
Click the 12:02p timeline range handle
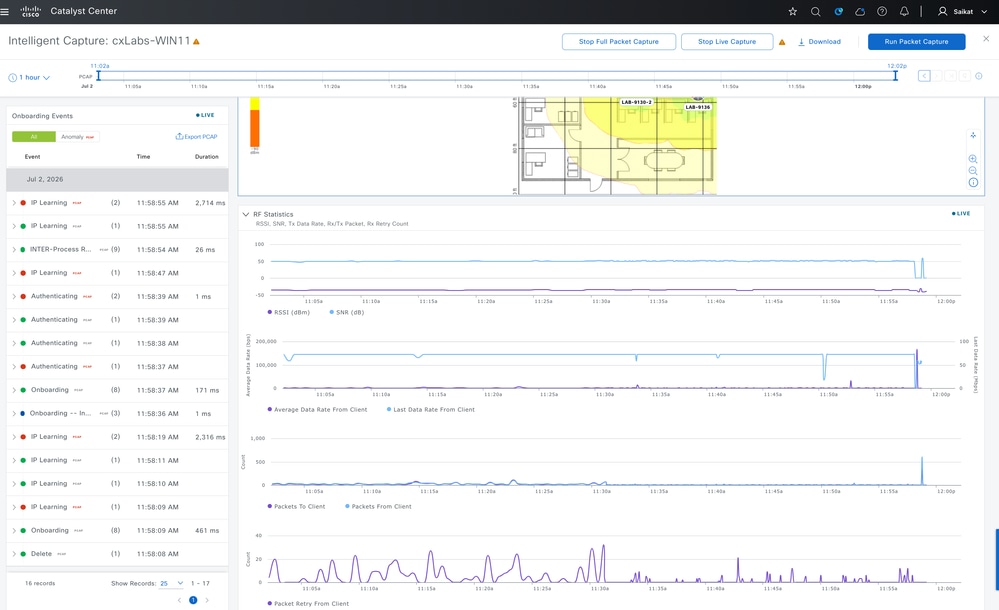tap(895, 76)
